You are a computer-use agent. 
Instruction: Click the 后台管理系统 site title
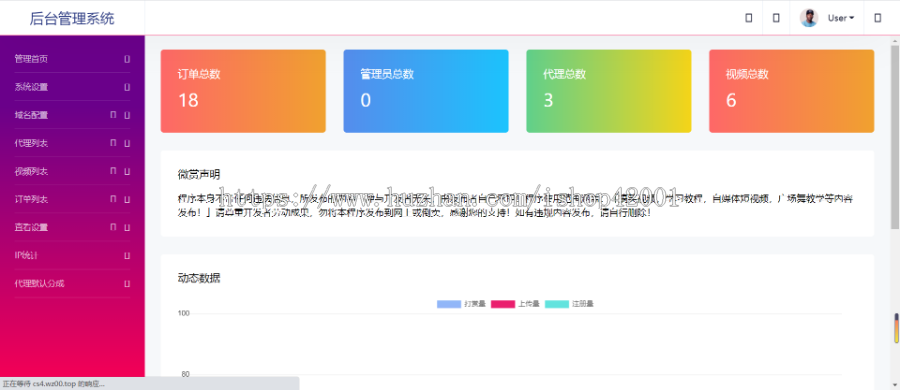(72, 18)
